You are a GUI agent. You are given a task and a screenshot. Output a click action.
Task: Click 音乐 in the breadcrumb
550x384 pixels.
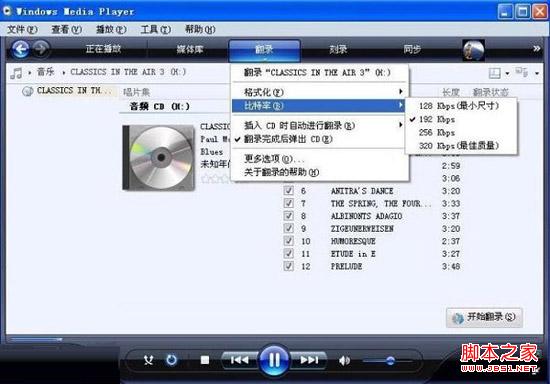pos(46,72)
